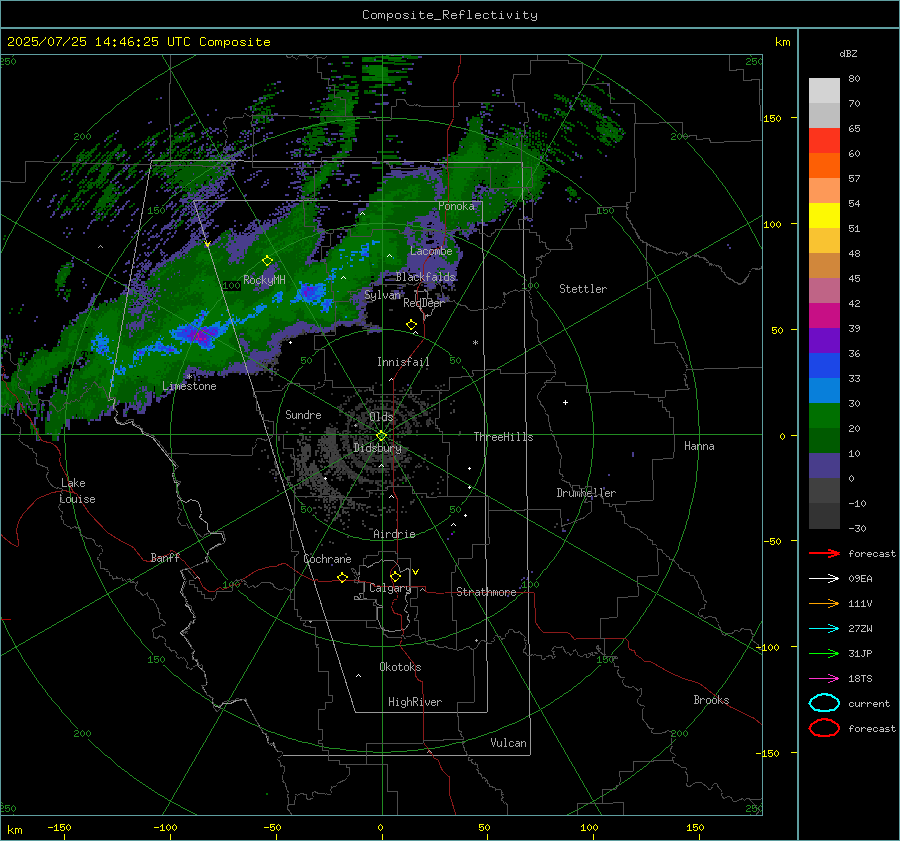Click the Stettler city label
Viewport: 900px width, 841px height.
(583, 289)
